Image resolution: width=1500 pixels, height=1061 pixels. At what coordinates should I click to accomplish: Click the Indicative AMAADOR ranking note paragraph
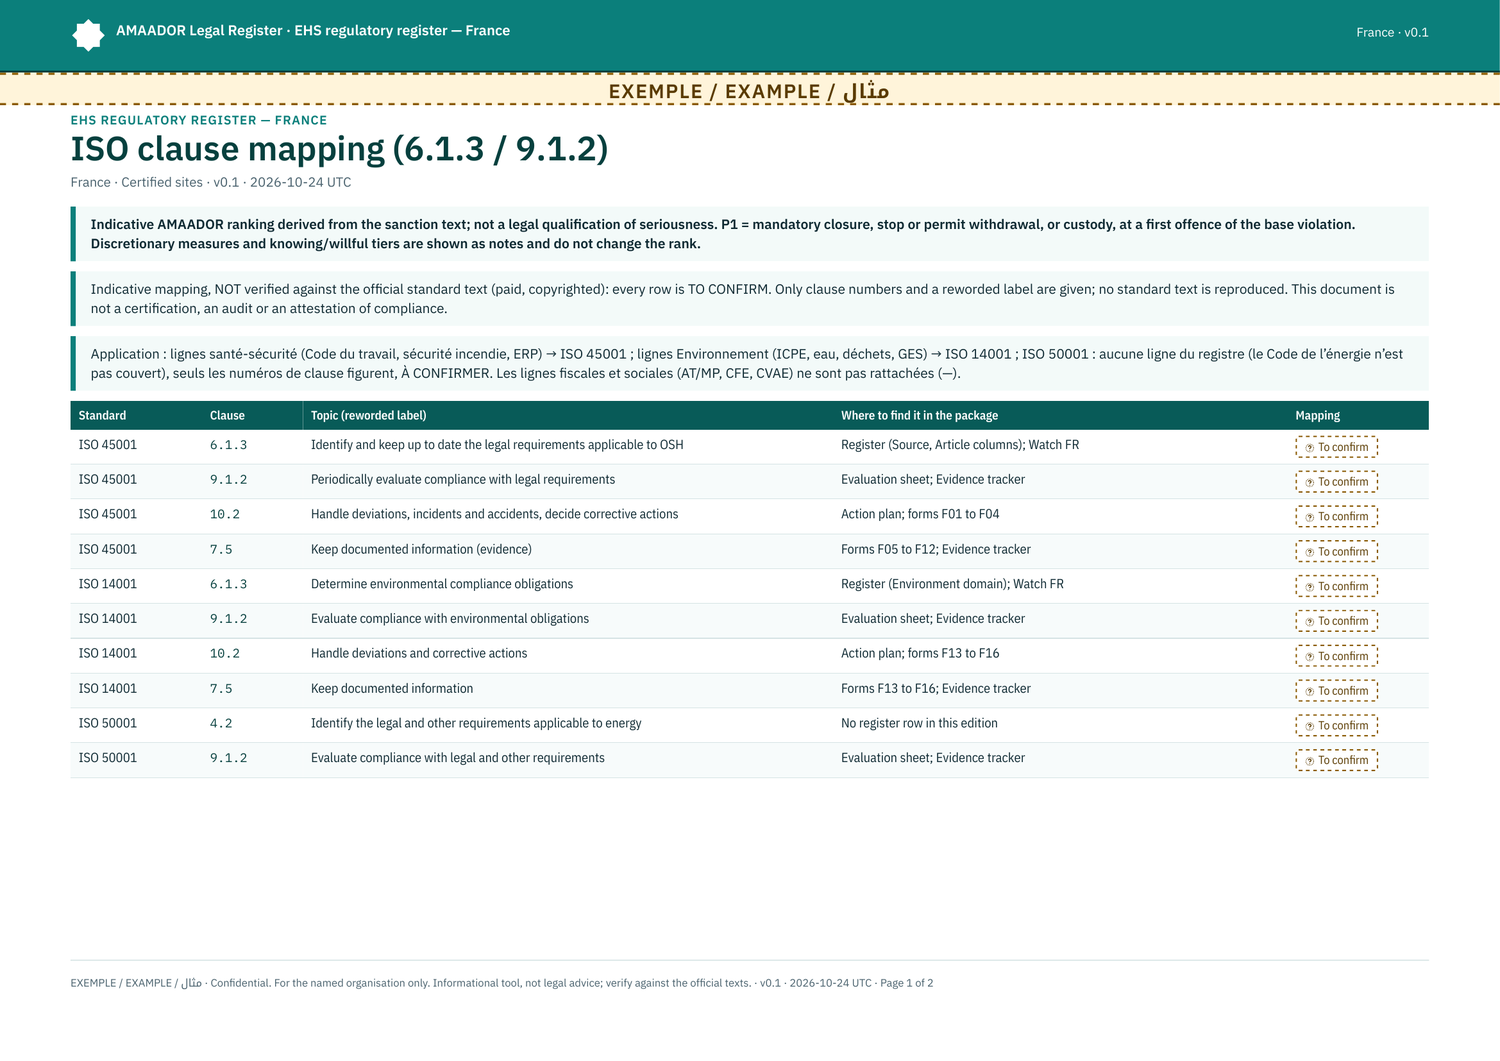click(x=750, y=234)
